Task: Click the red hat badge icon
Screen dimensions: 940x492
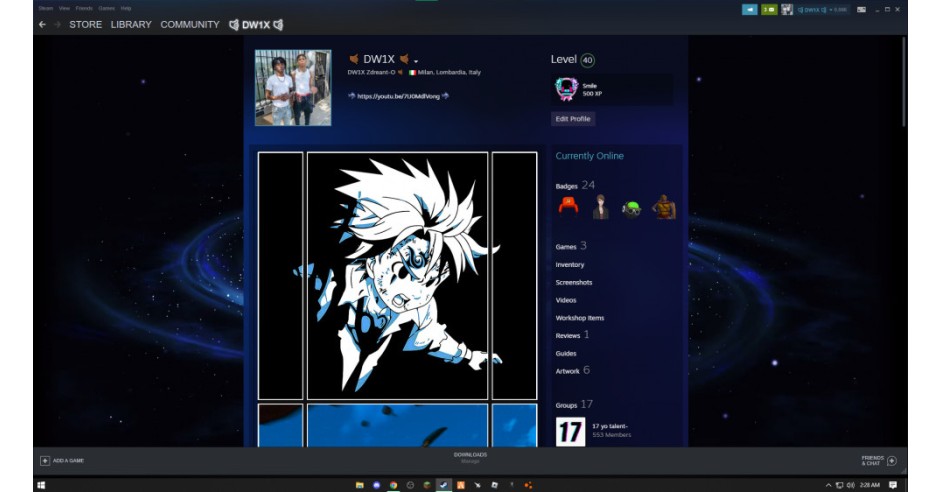Action: pos(568,207)
